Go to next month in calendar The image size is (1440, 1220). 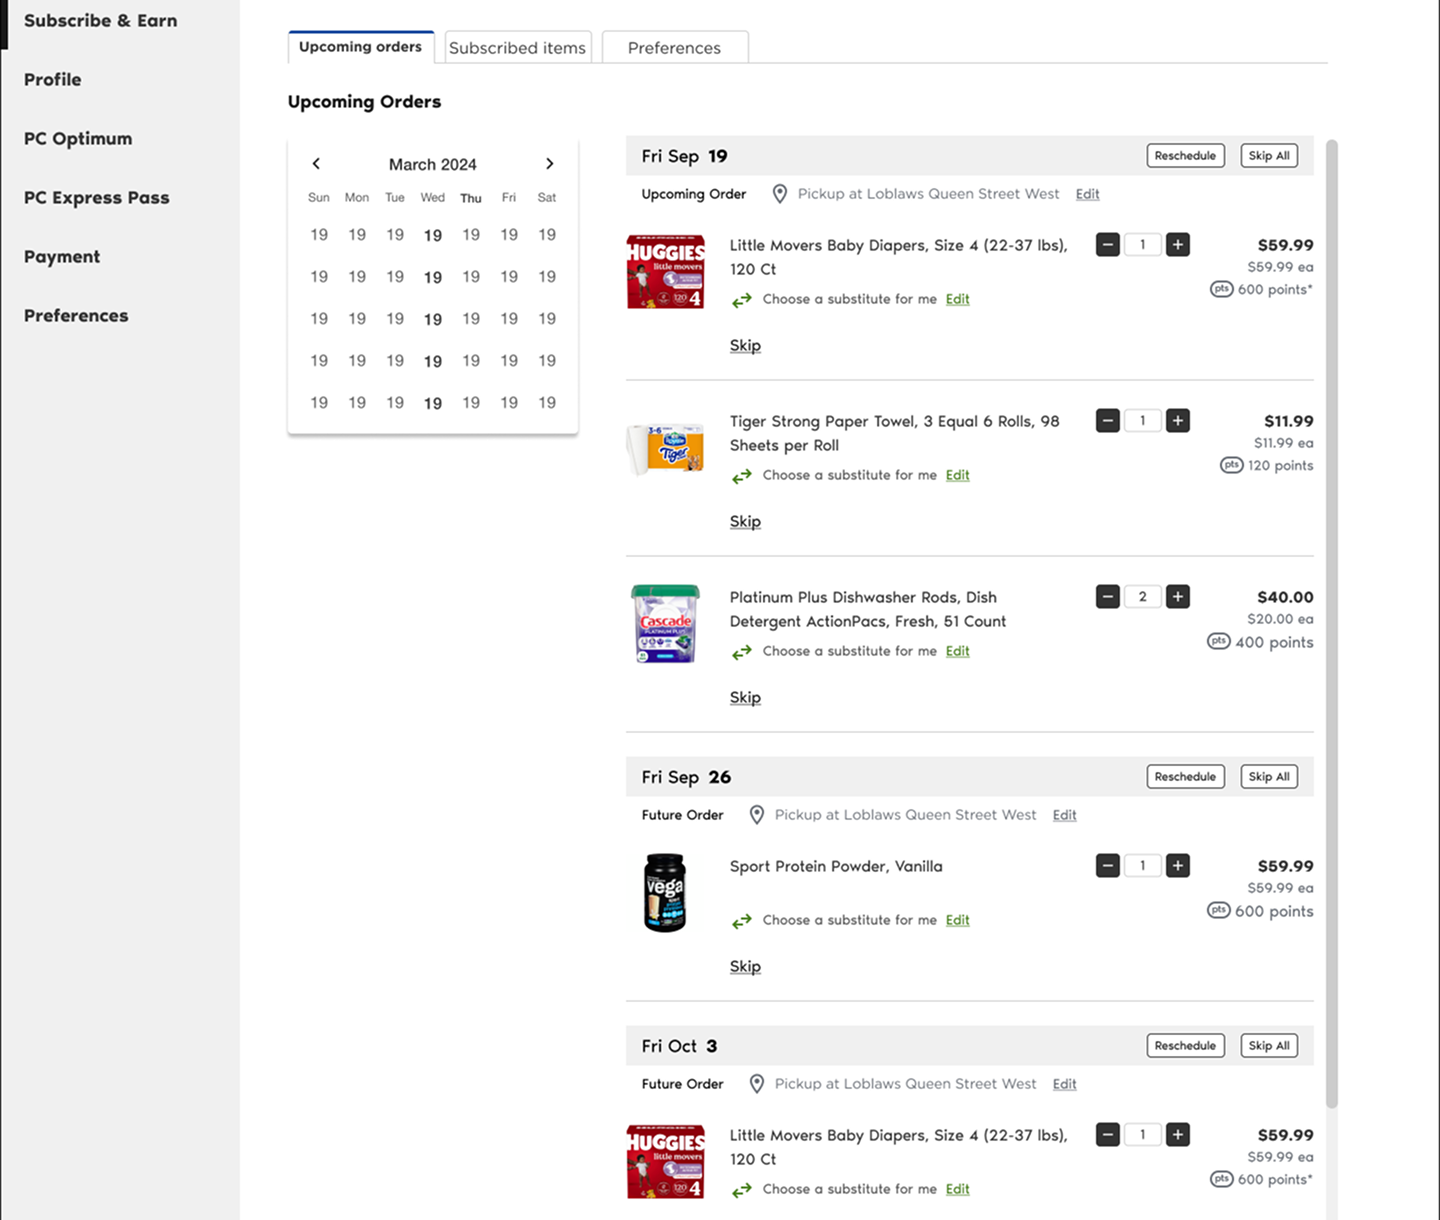tap(549, 164)
